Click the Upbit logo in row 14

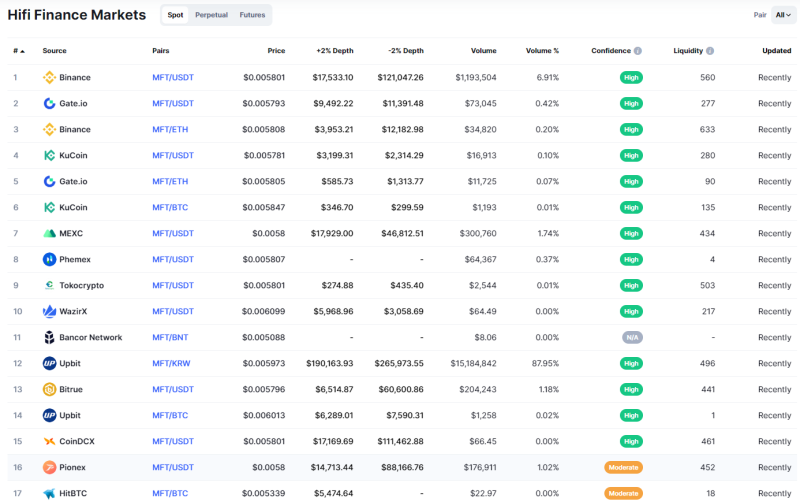click(x=49, y=415)
